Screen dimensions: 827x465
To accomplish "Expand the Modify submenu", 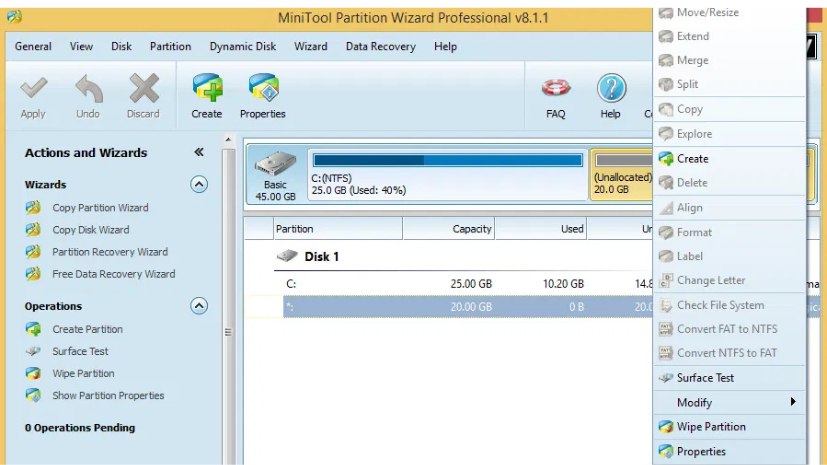I will point(728,402).
